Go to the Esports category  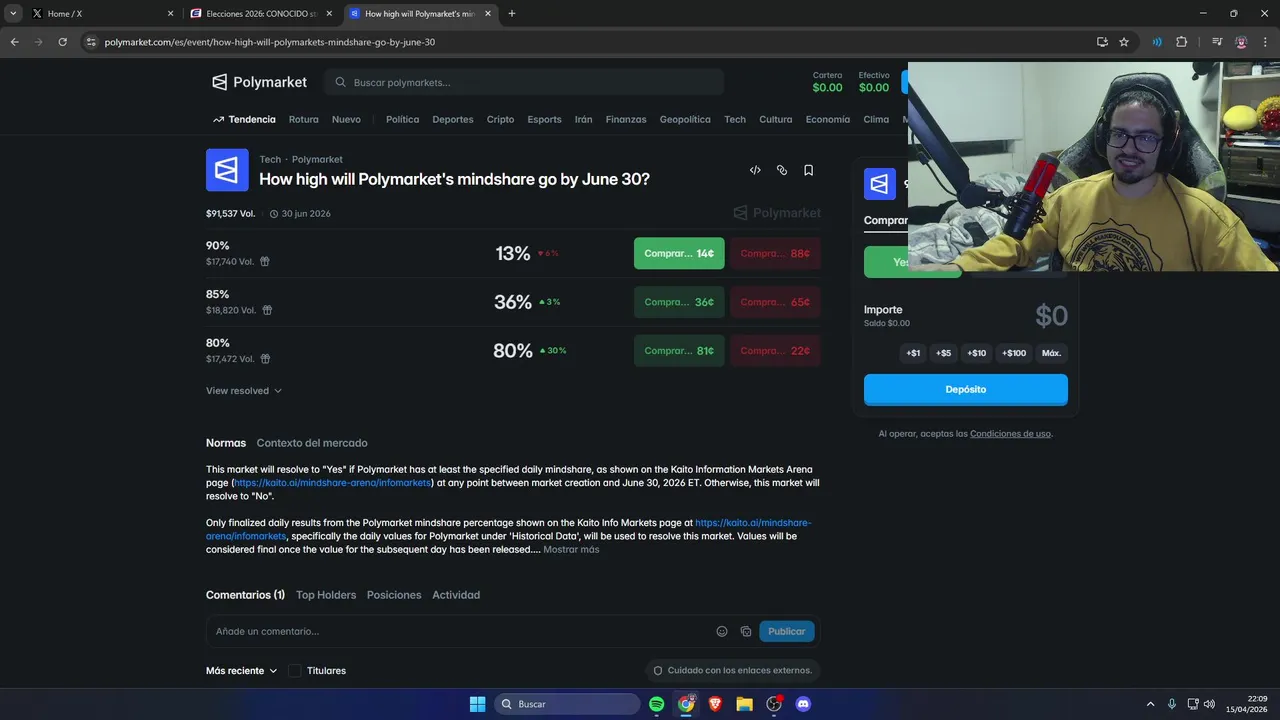(545, 119)
